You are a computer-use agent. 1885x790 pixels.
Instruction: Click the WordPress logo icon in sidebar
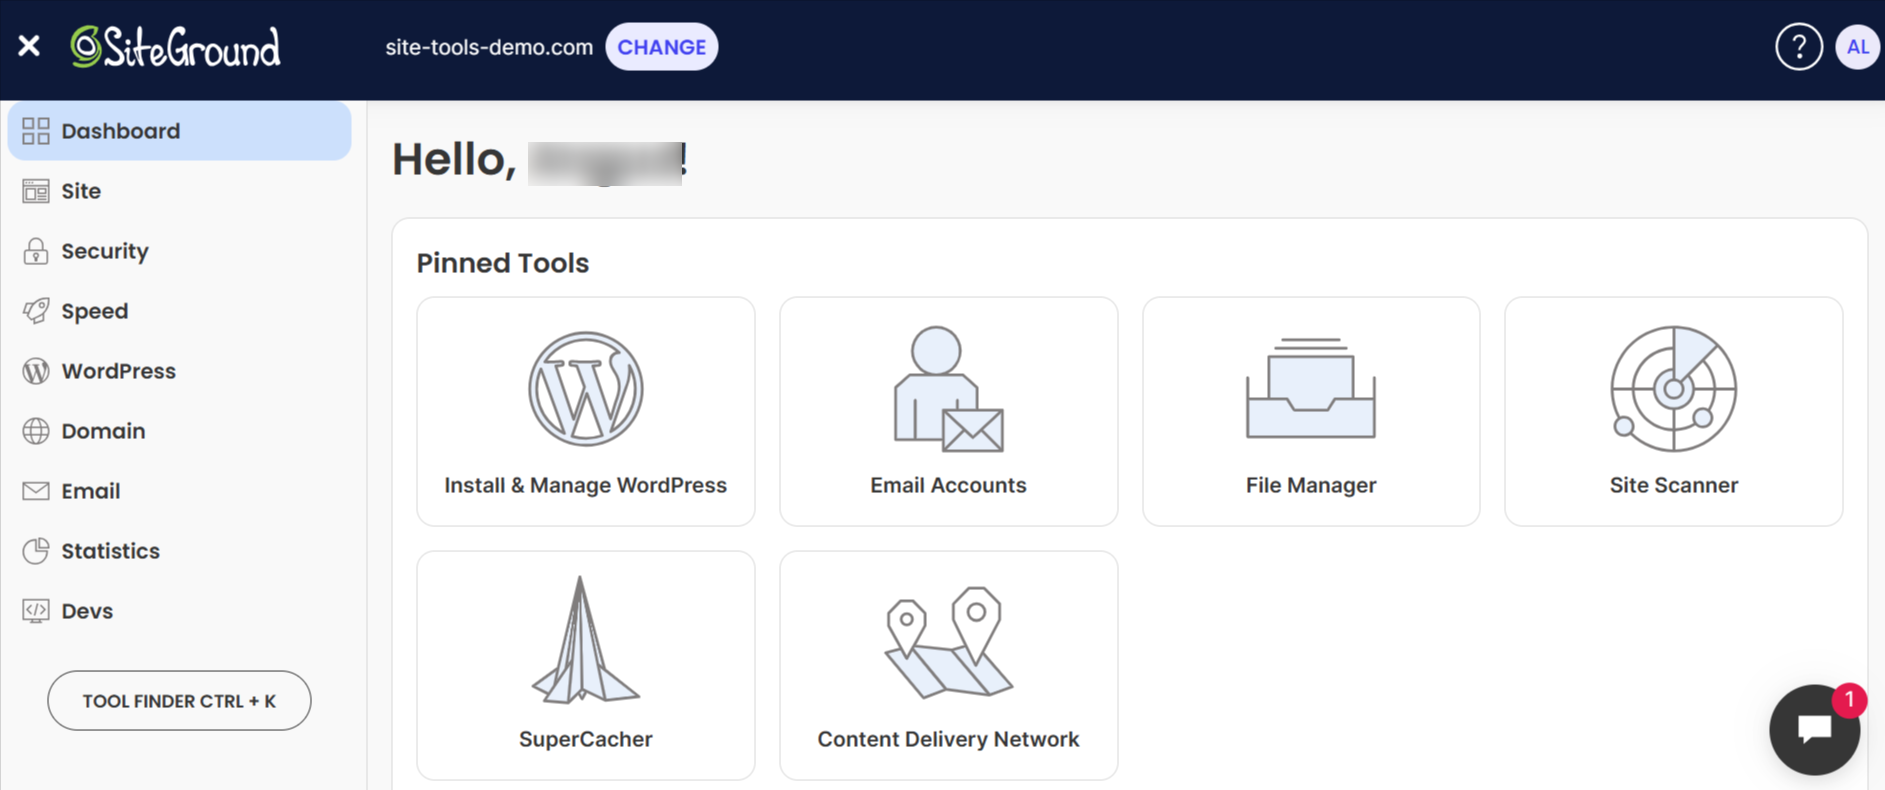(x=36, y=371)
